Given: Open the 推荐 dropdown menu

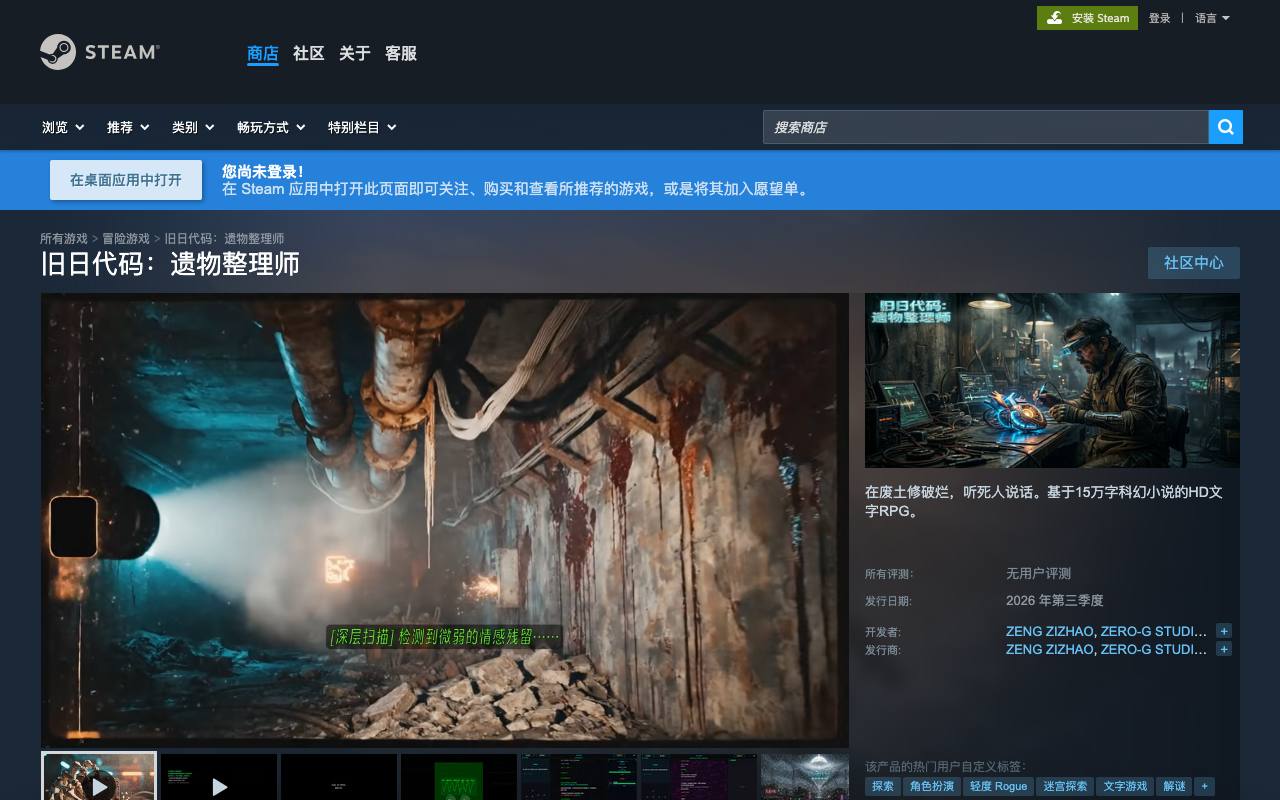Looking at the screenshot, I should coord(128,127).
